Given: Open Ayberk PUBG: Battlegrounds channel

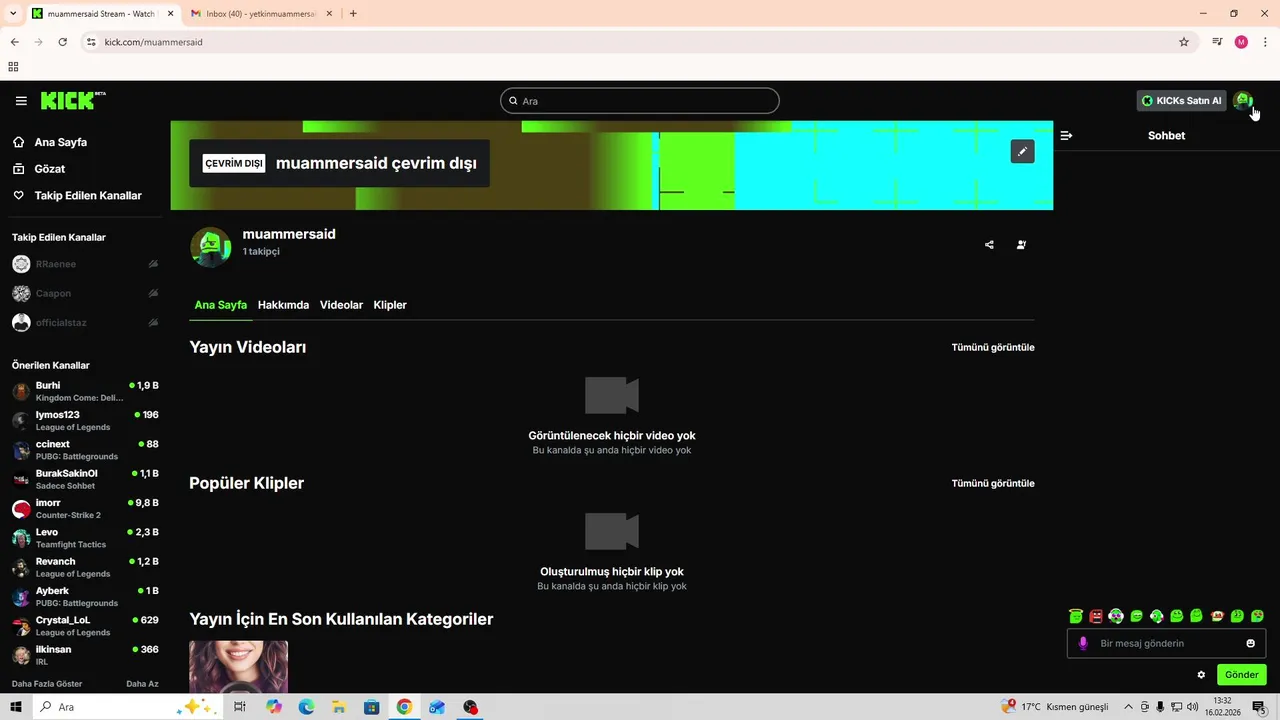Looking at the screenshot, I should [85, 597].
